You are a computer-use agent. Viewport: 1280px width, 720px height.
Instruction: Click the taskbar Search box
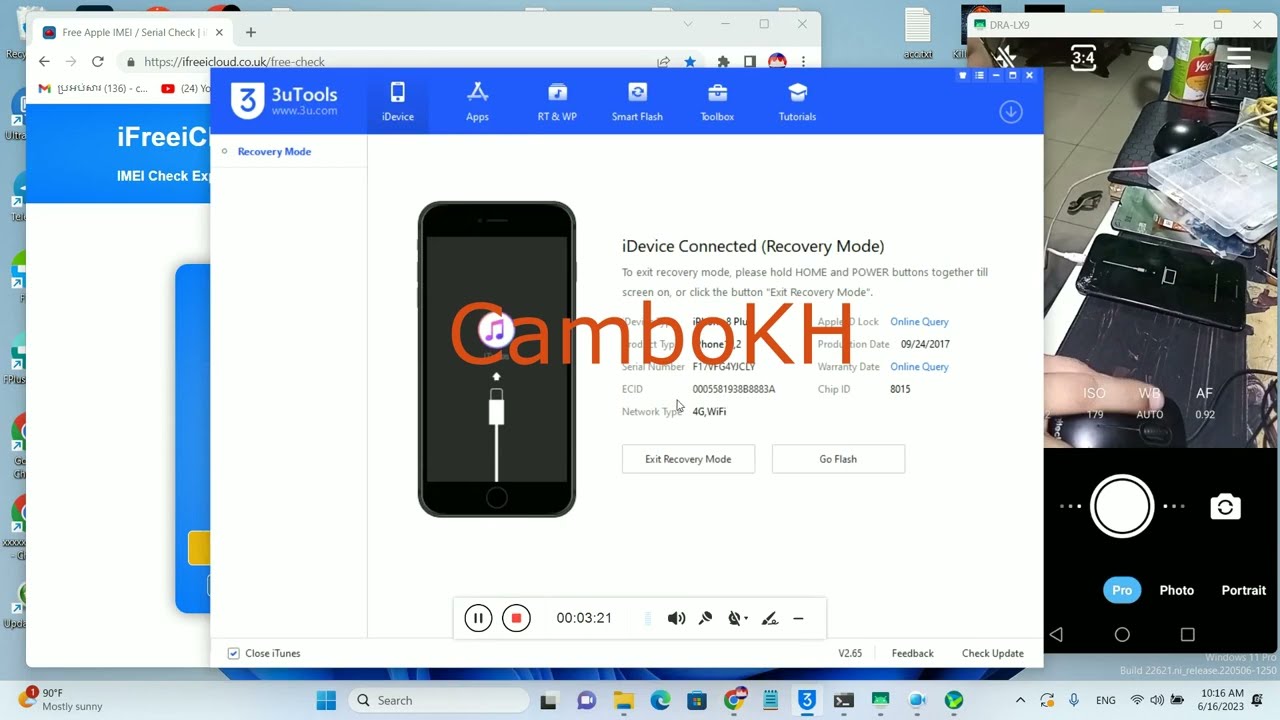click(438, 700)
